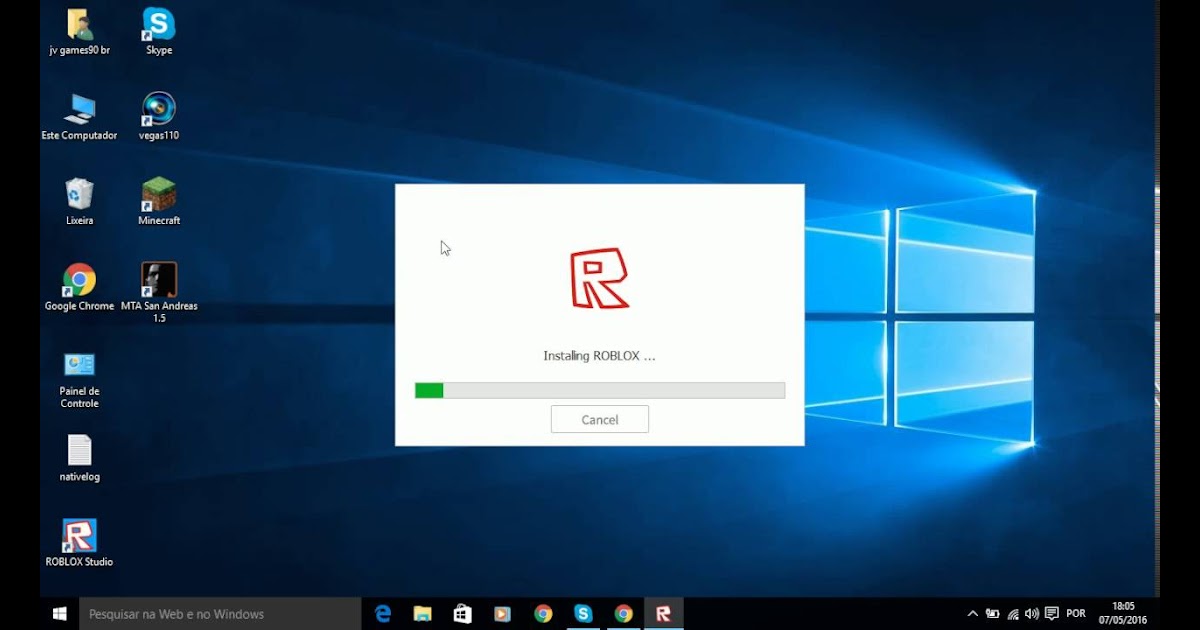Select the Lixeira recycle bin icon
Image resolution: width=1200 pixels, height=630 pixels.
79,202
